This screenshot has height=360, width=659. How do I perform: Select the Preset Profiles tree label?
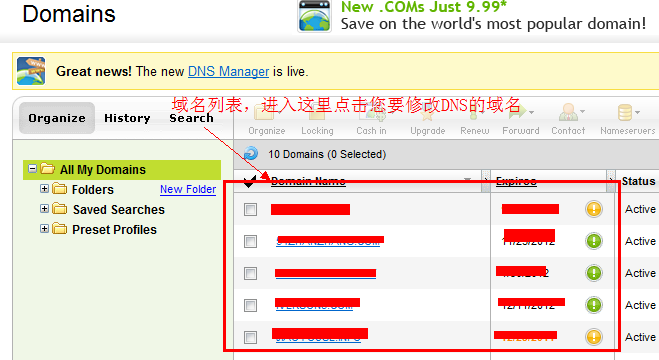coord(114,229)
